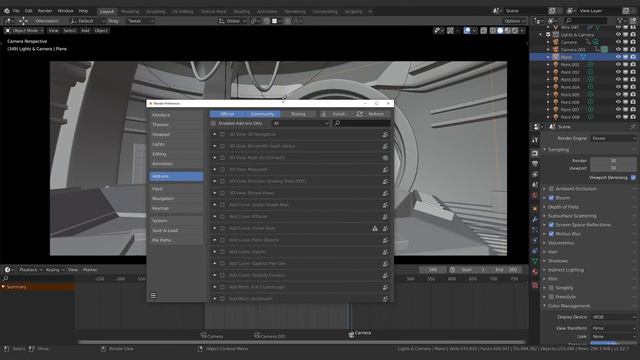Toggle the Bloom checkbox
The height and width of the screenshot is (360, 640).
pyautogui.click(x=551, y=198)
